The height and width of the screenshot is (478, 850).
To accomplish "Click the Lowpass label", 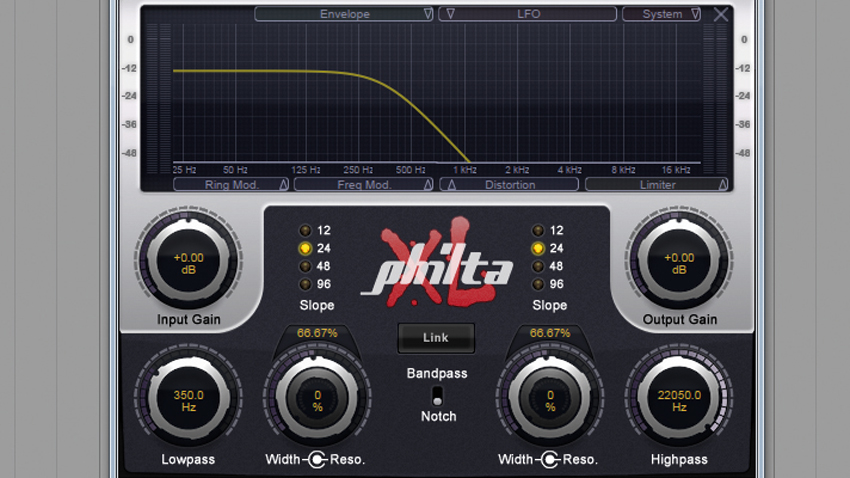I will [188, 460].
